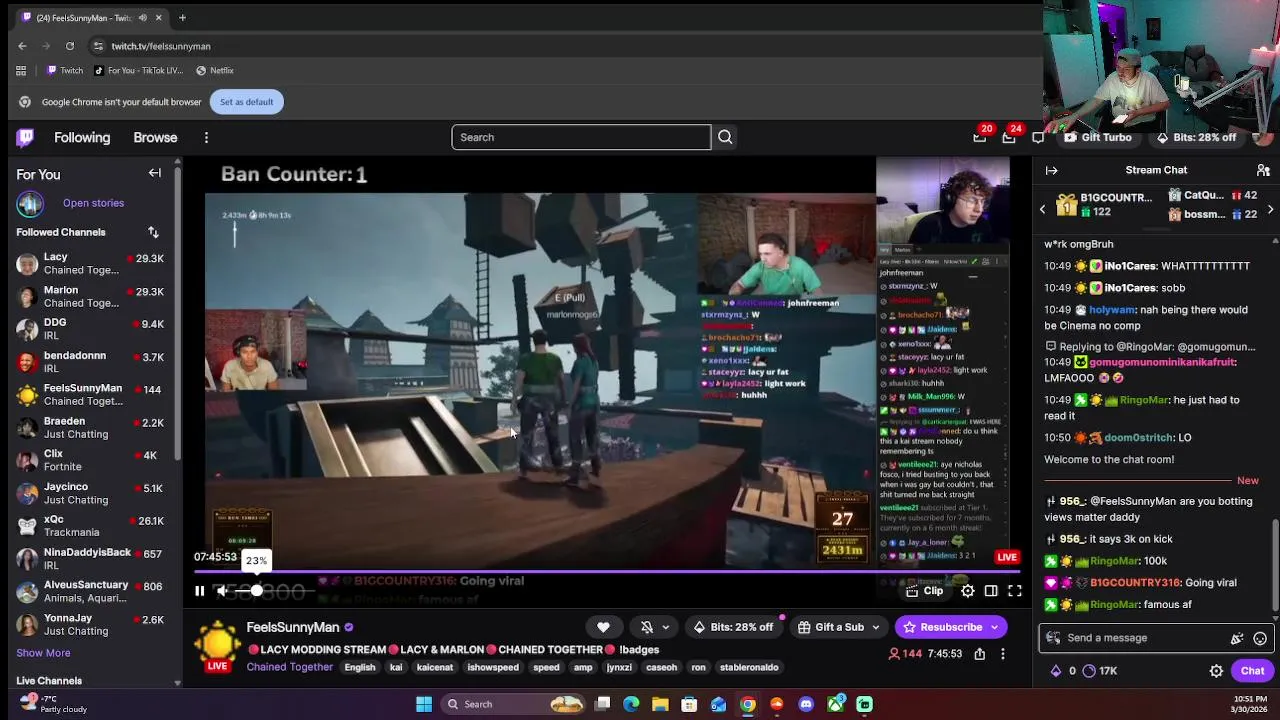The height and width of the screenshot is (720, 1280).
Task: Select the kaicenat tag
Action: pos(434,667)
